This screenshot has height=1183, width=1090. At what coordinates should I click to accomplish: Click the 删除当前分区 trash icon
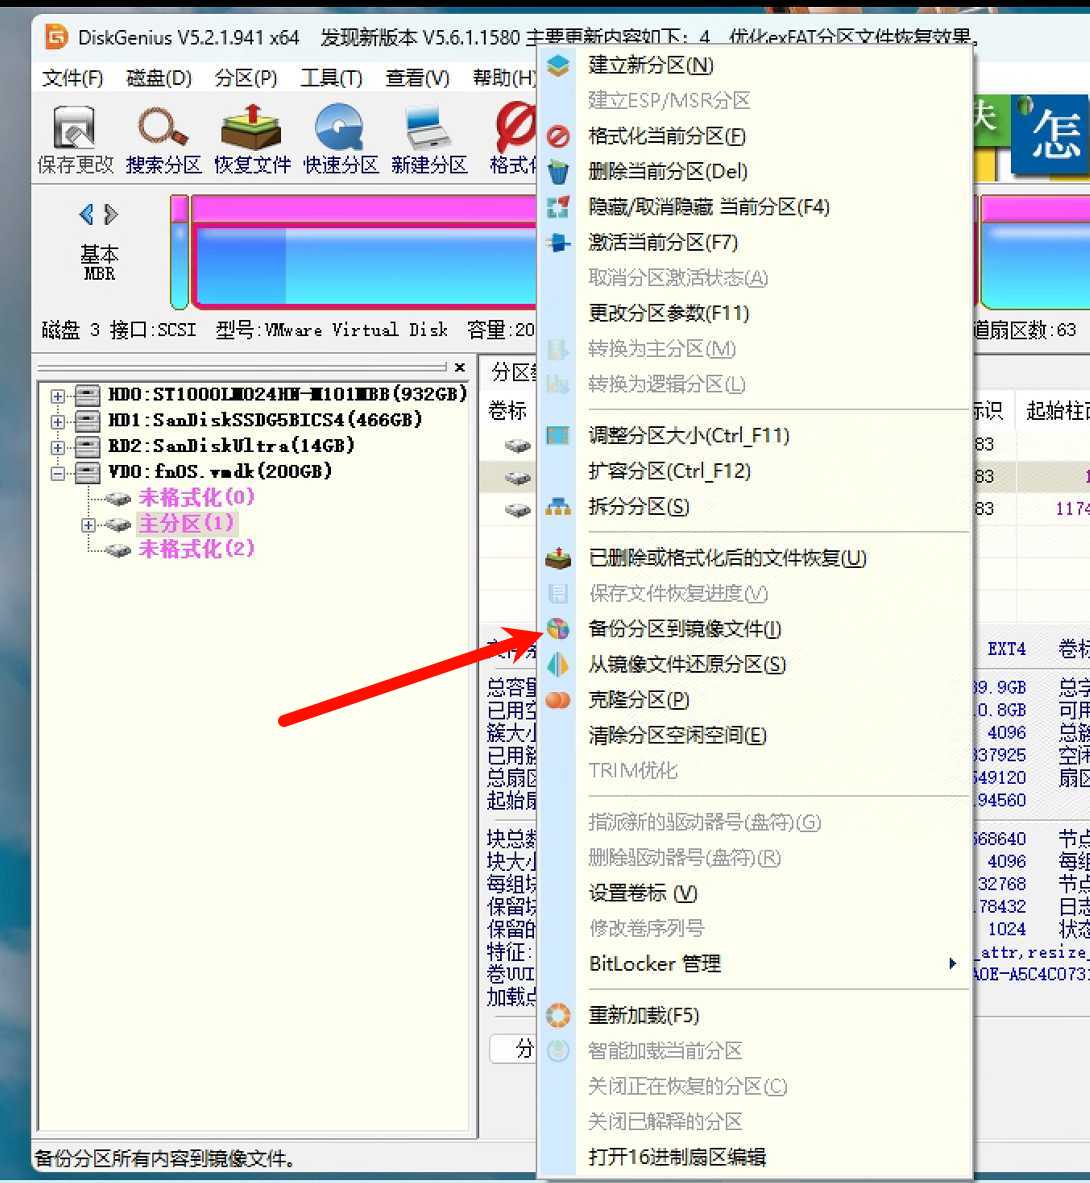pyautogui.click(x=558, y=172)
